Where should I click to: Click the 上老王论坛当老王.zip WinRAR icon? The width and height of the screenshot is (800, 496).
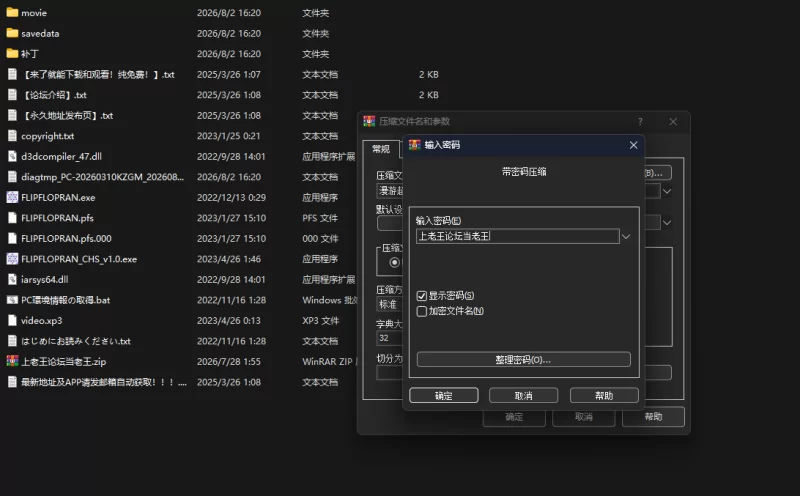[12, 361]
